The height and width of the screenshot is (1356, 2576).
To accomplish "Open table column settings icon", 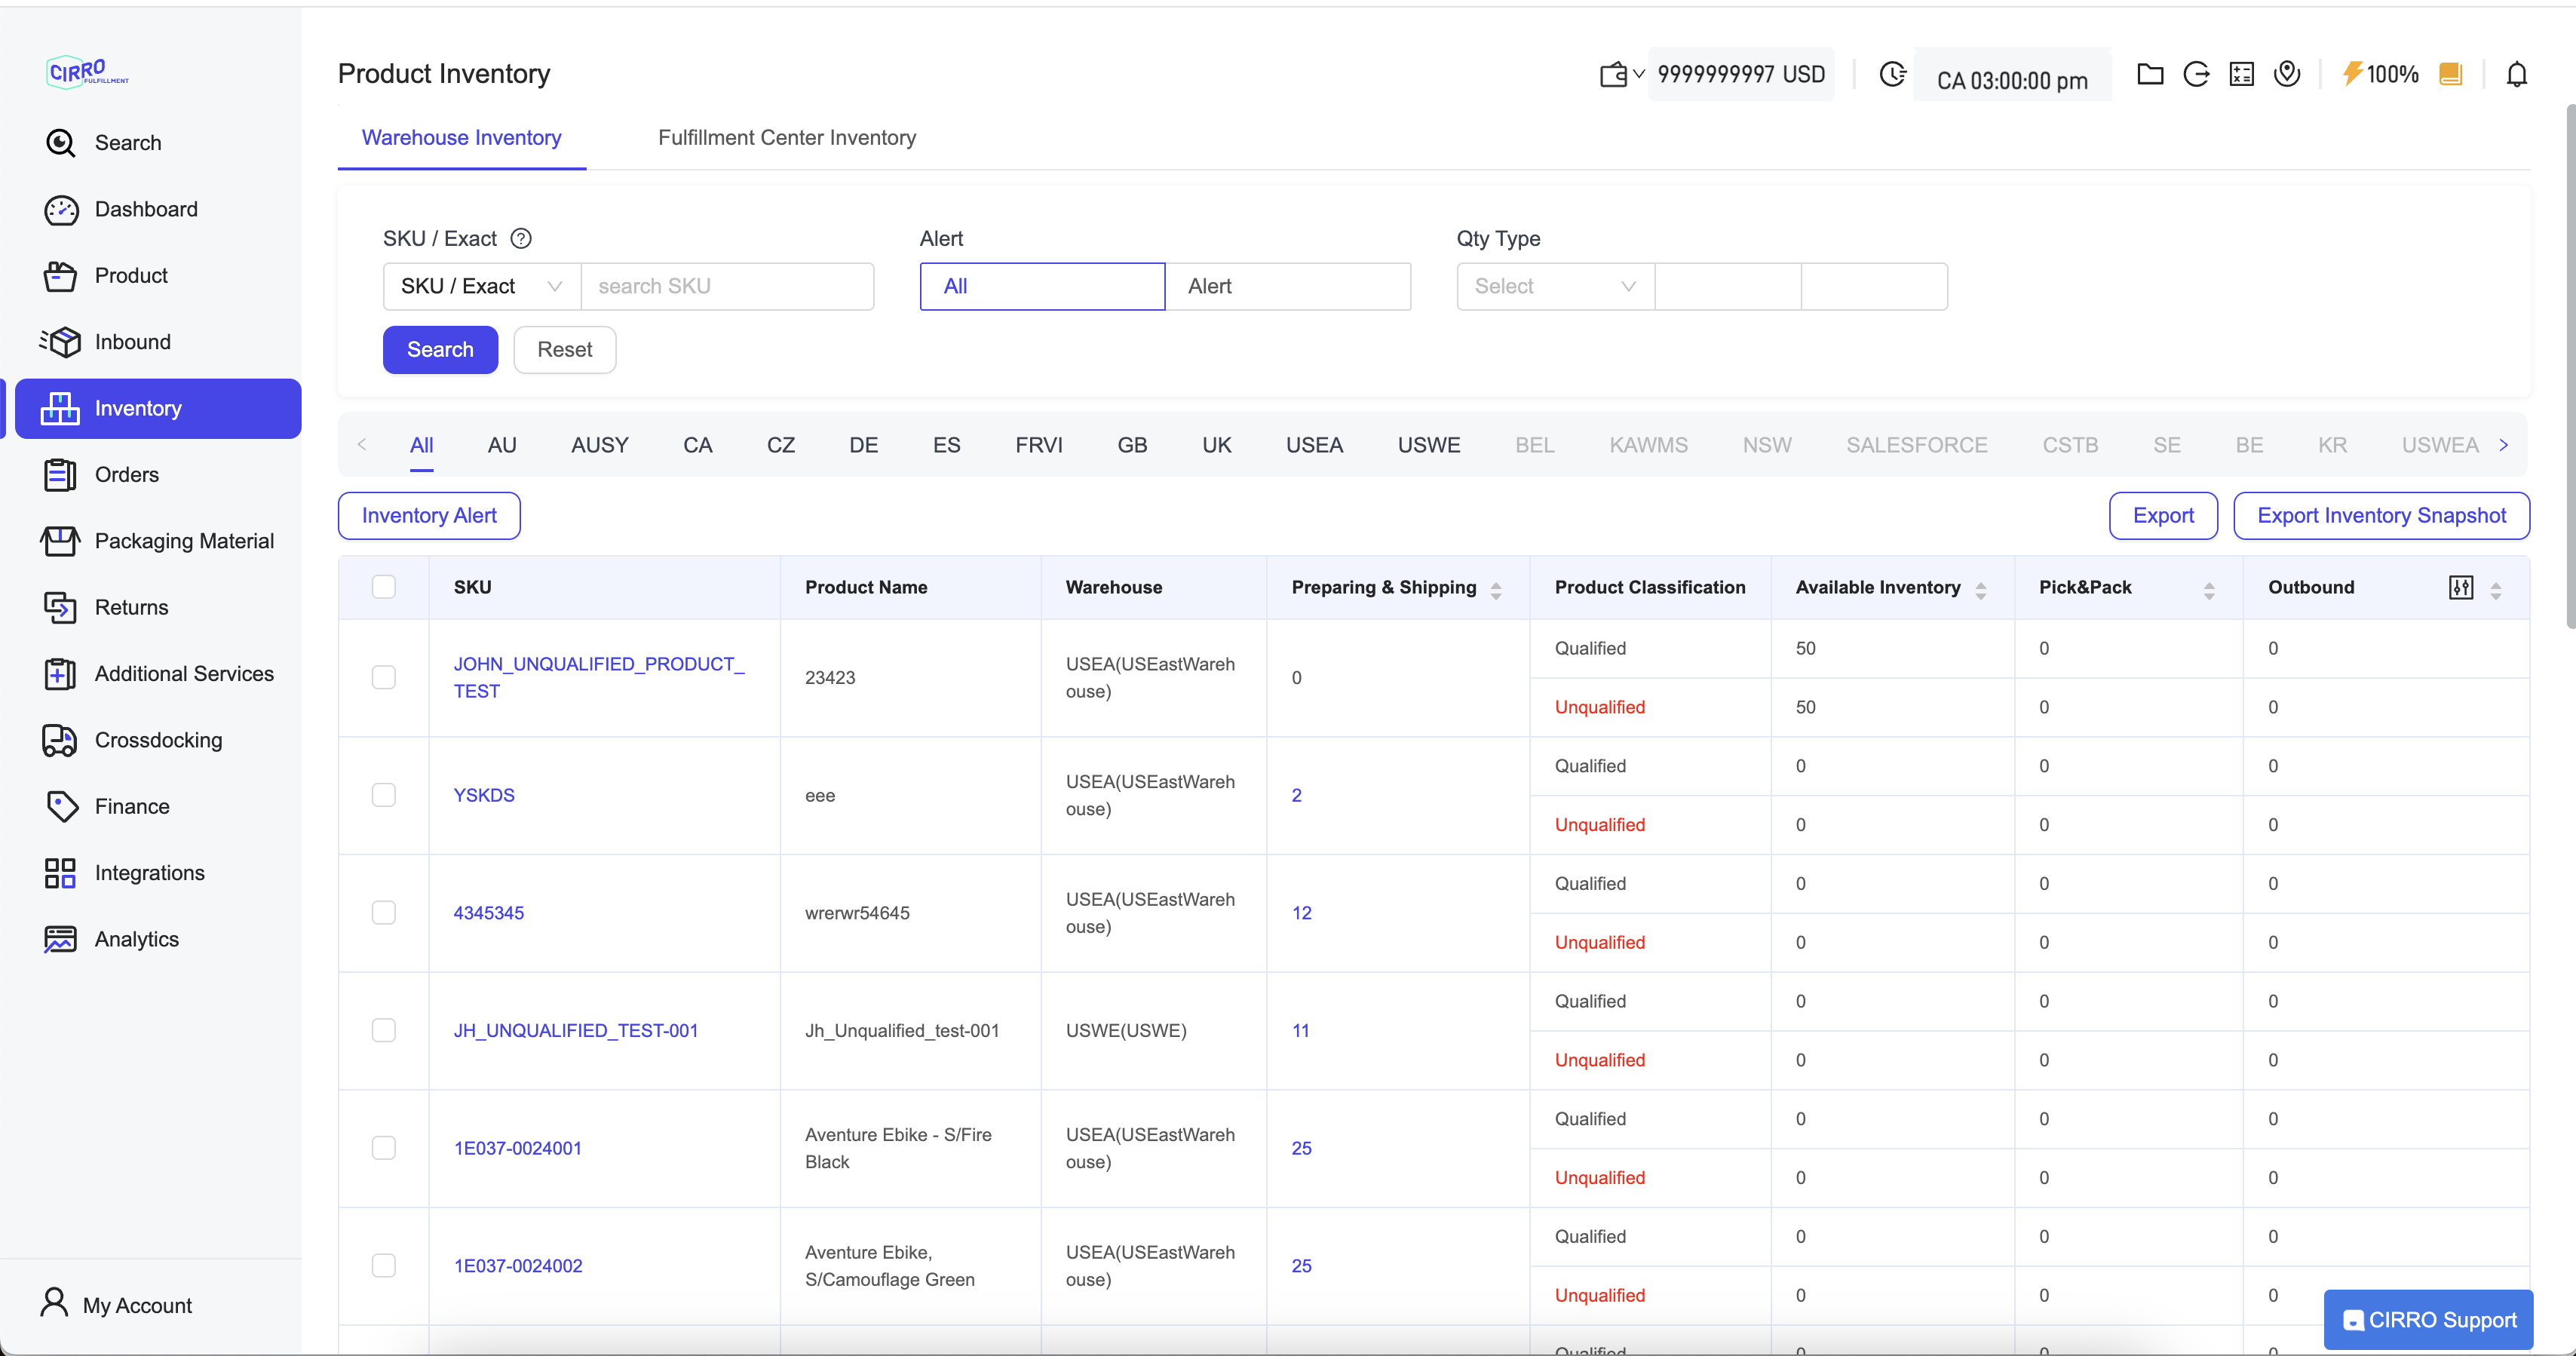I will 2461,588.
